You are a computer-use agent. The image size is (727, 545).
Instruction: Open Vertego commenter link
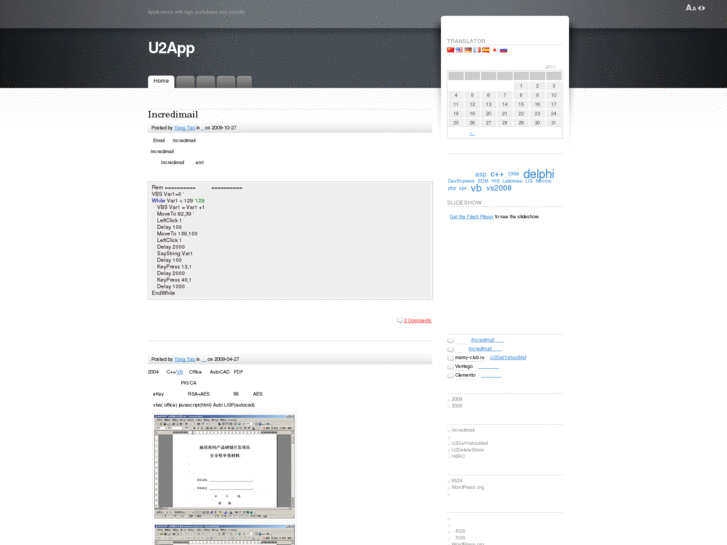pos(464,366)
